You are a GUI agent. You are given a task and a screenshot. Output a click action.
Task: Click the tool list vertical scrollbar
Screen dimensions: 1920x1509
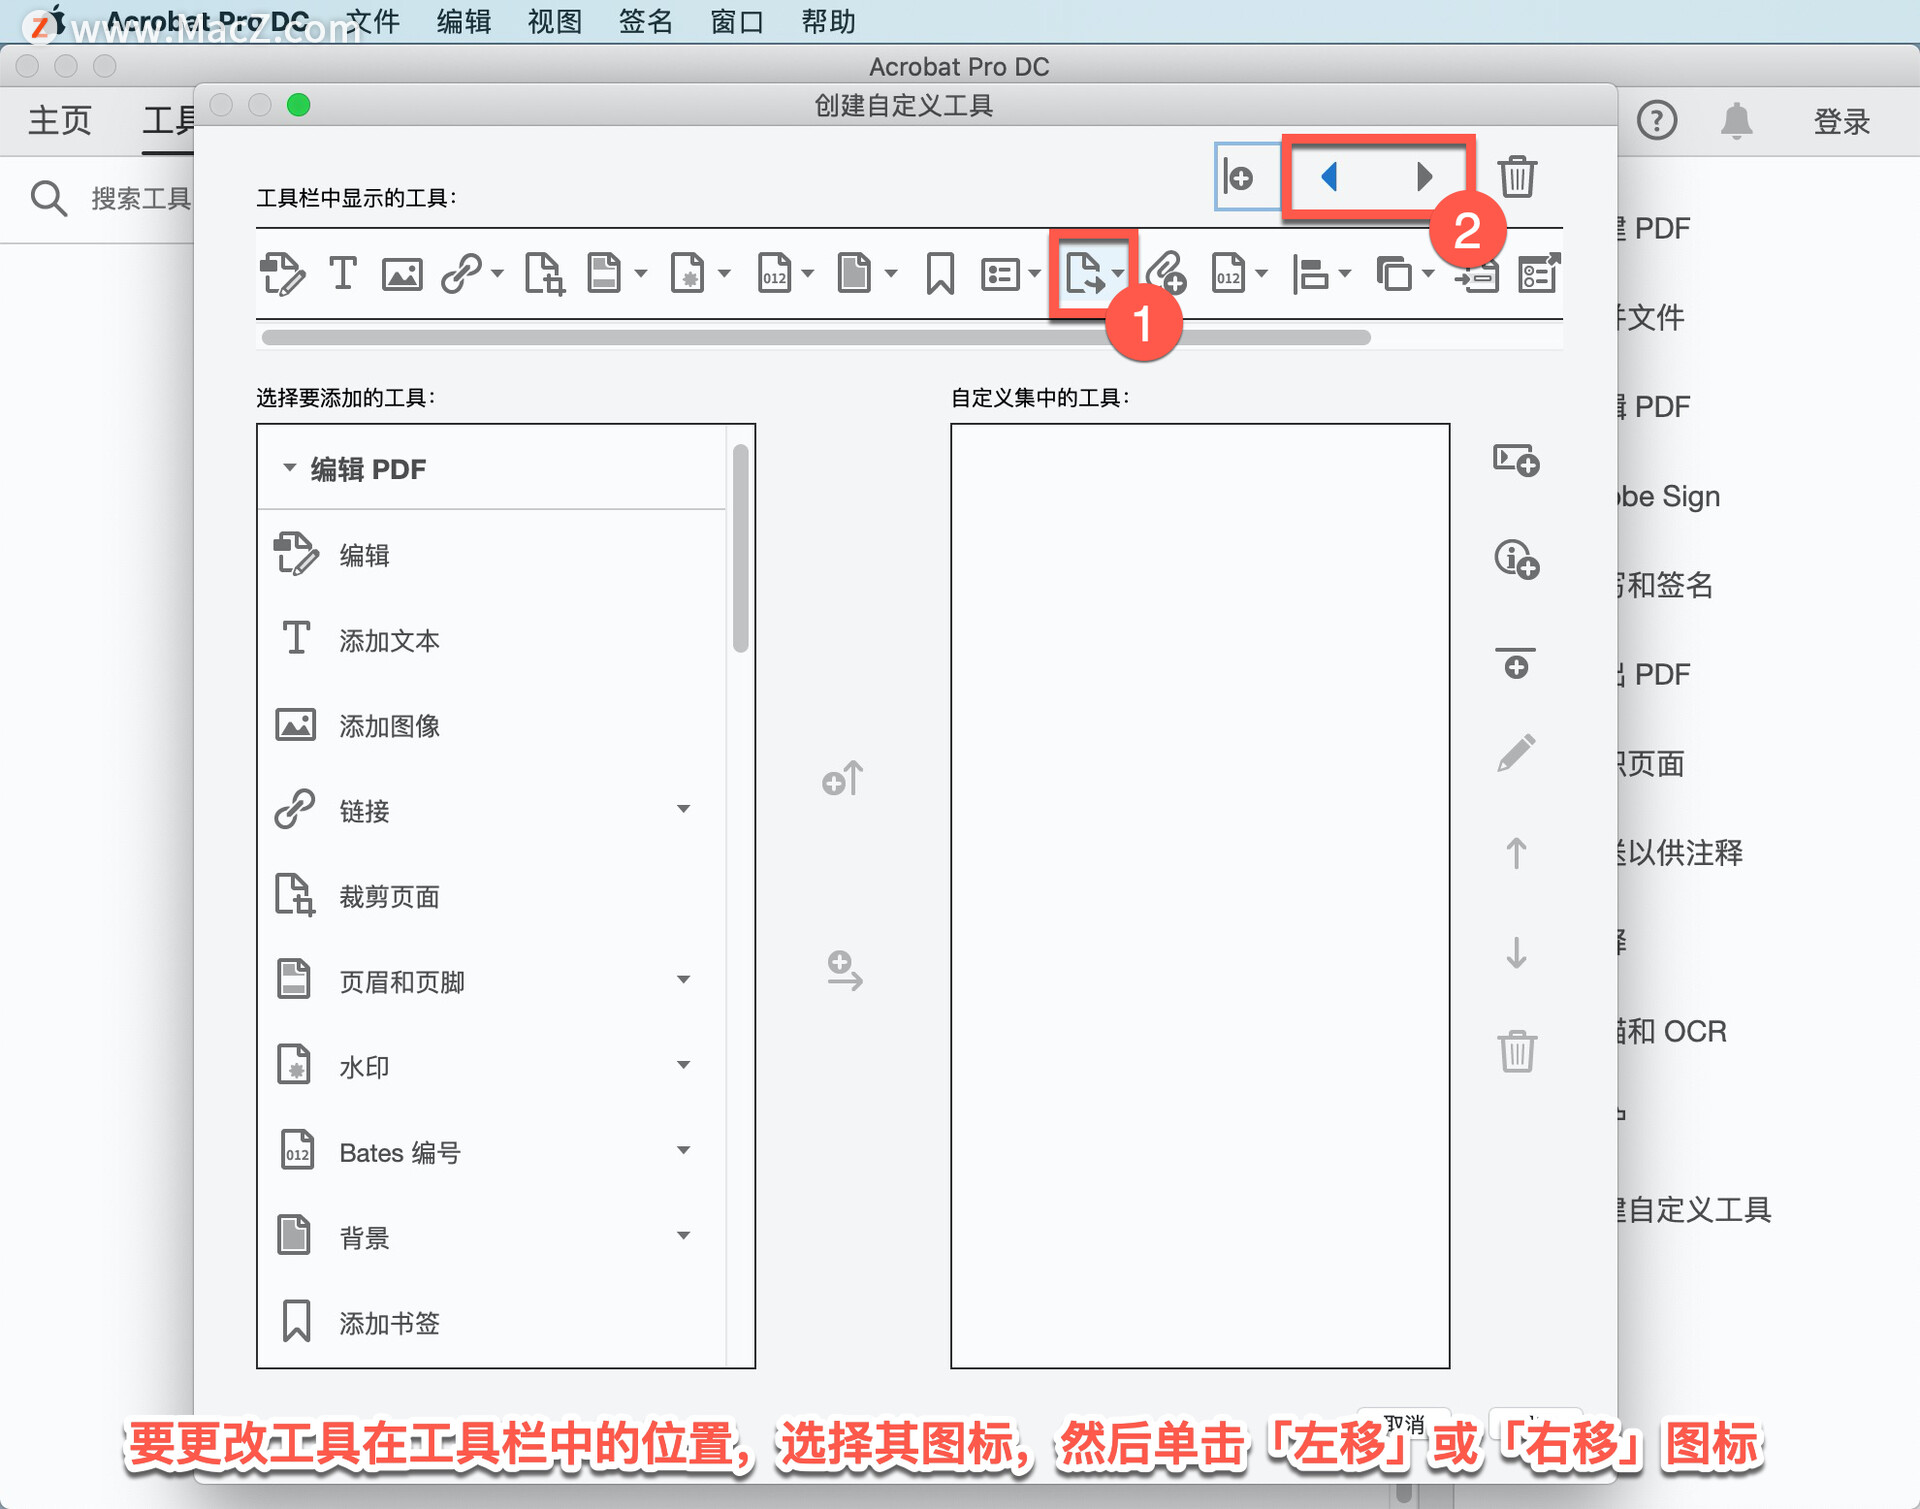click(740, 549)
